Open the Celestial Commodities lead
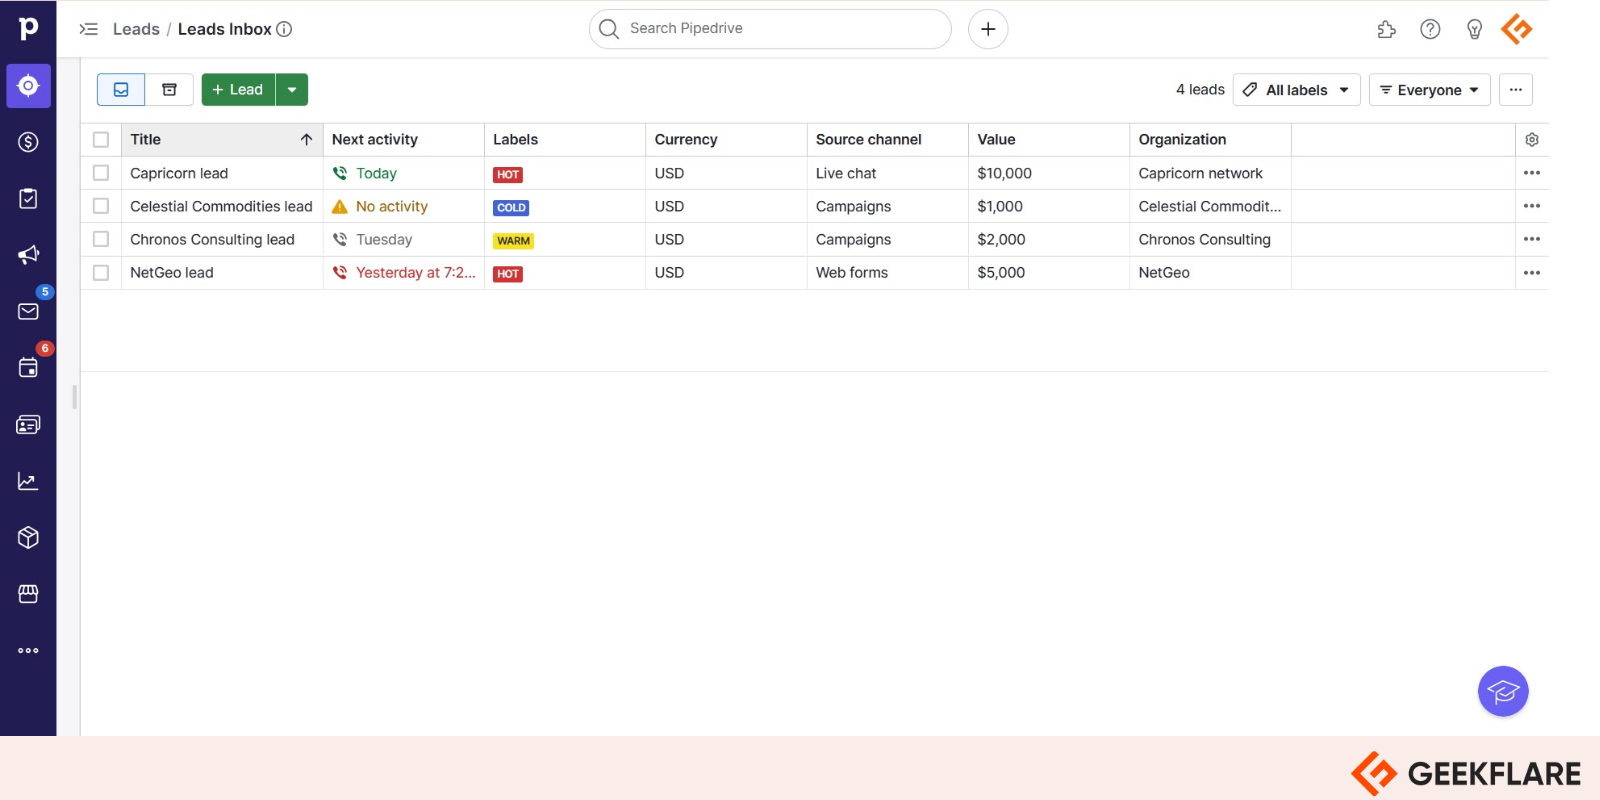1600x800 pixels. (x=221, y=207)
